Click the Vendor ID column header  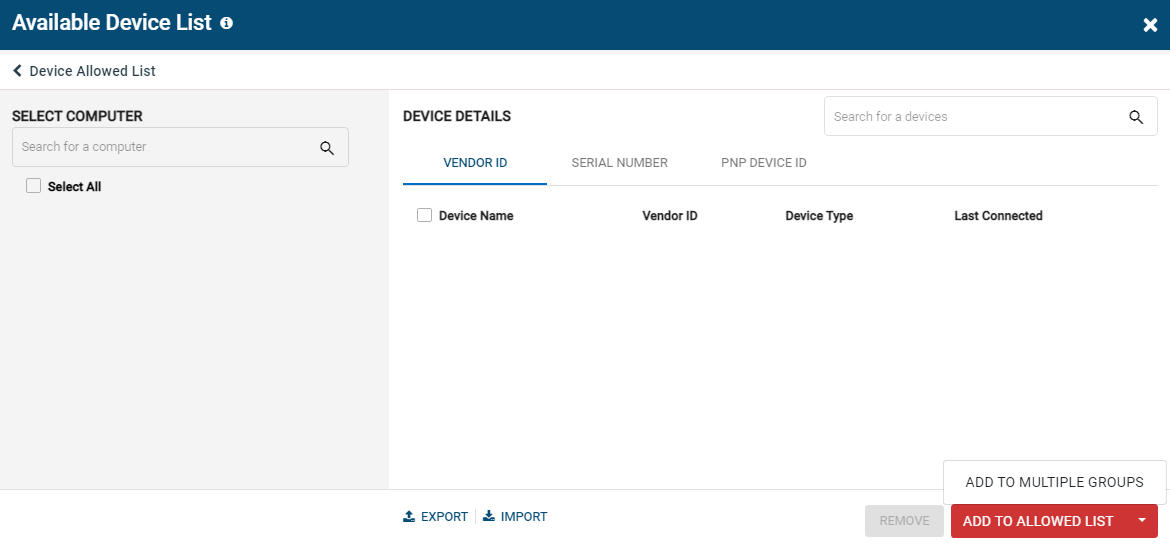point(669,216)
